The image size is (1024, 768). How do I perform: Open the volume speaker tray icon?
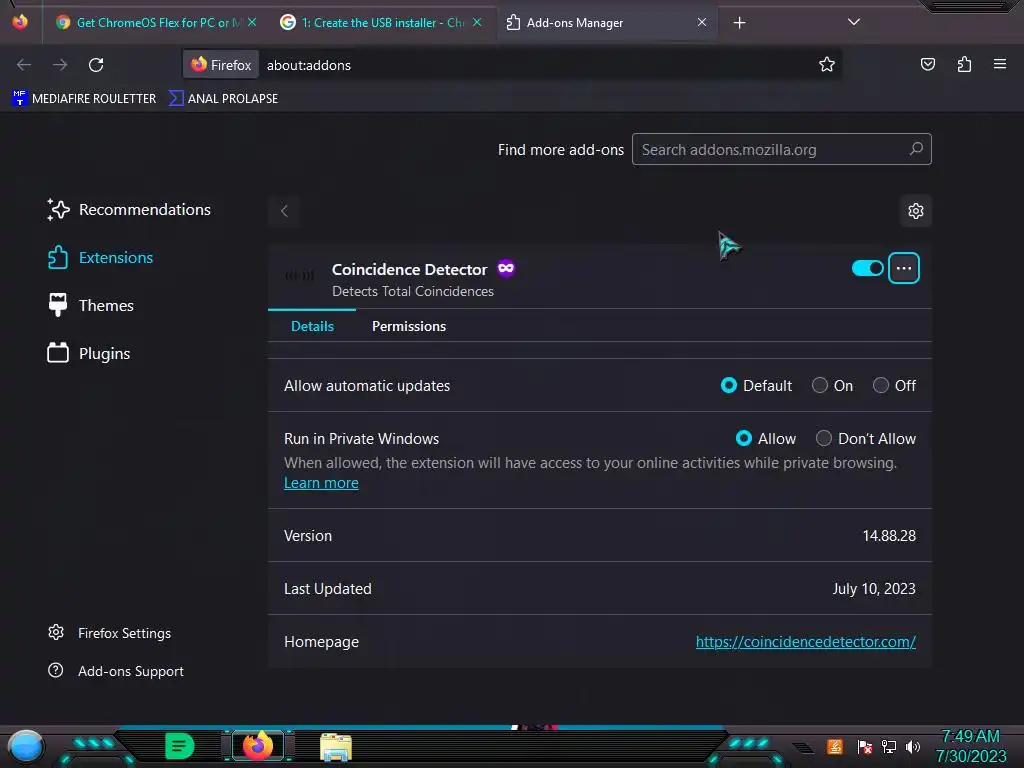913,747
